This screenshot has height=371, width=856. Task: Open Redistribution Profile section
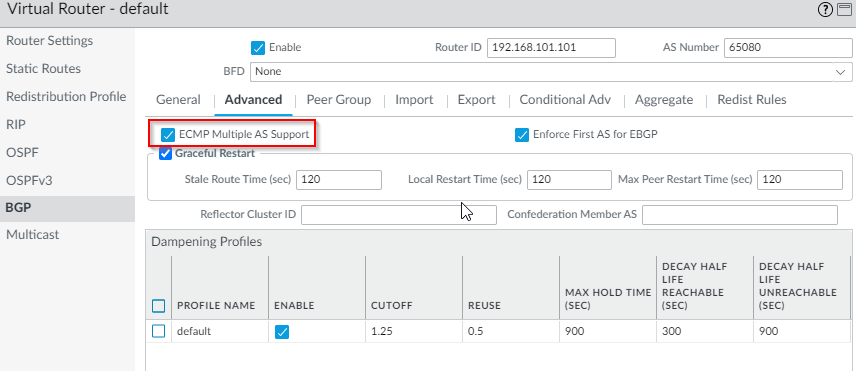[x=67, y=97]
